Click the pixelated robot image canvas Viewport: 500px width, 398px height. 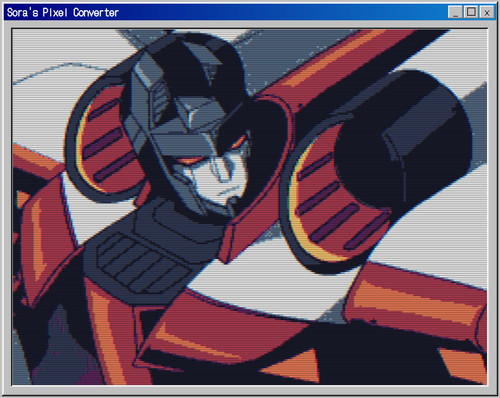[x=250, y=207]
